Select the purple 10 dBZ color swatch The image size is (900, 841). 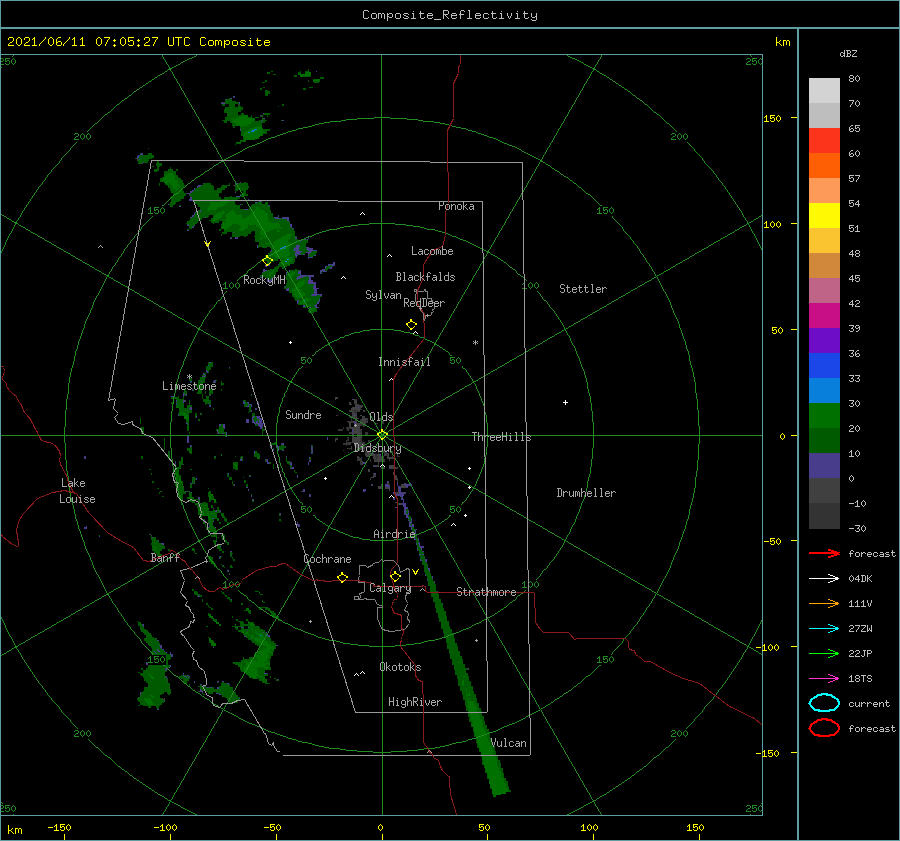click(x=824, y=465)
